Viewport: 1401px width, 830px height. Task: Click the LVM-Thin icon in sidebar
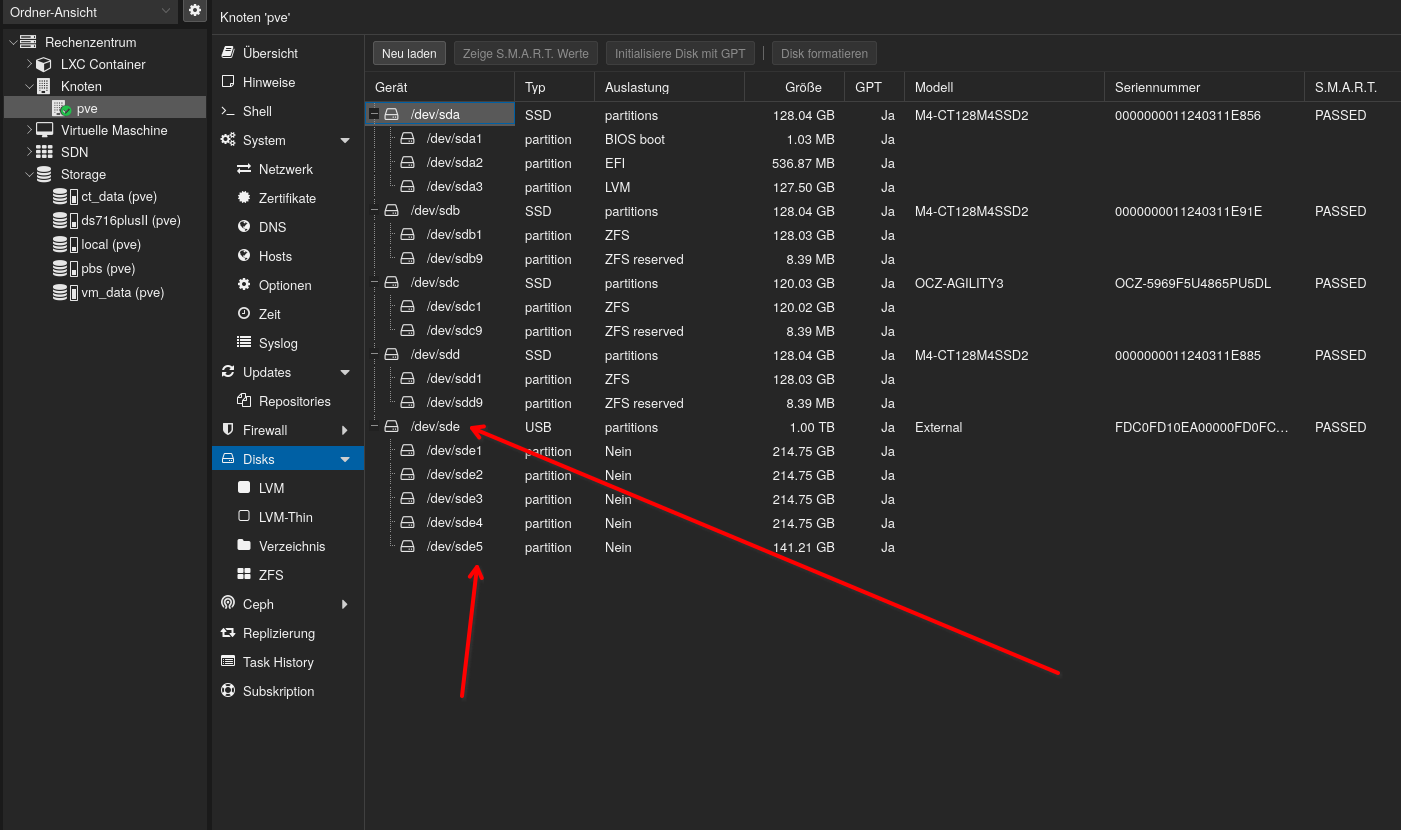click(x=244, y=517)
